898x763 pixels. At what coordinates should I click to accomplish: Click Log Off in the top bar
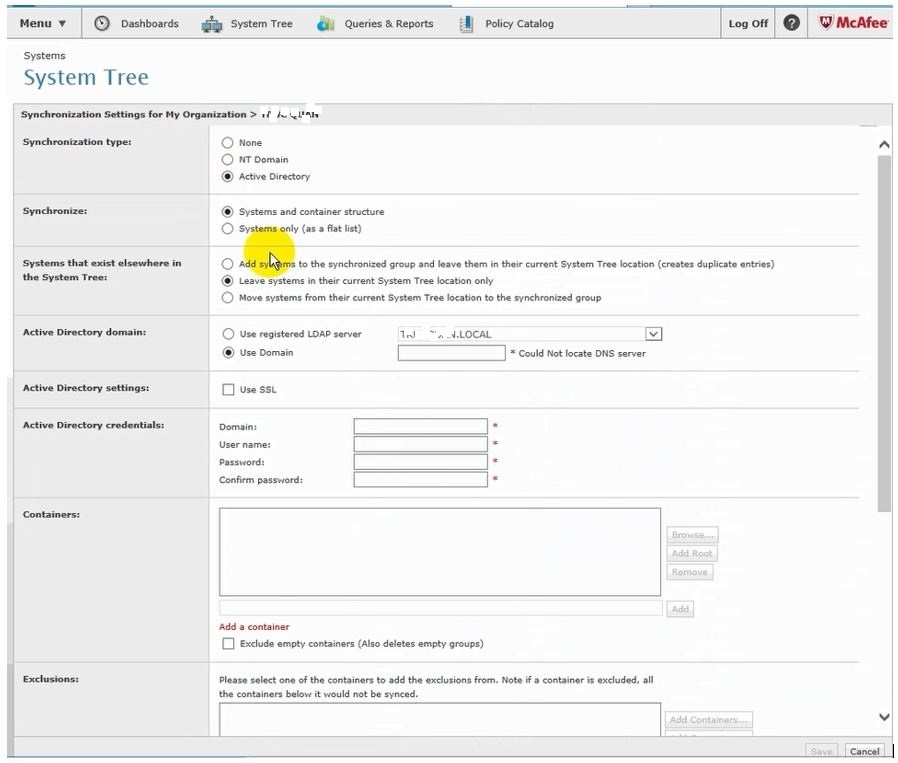(x=748, y=23)
